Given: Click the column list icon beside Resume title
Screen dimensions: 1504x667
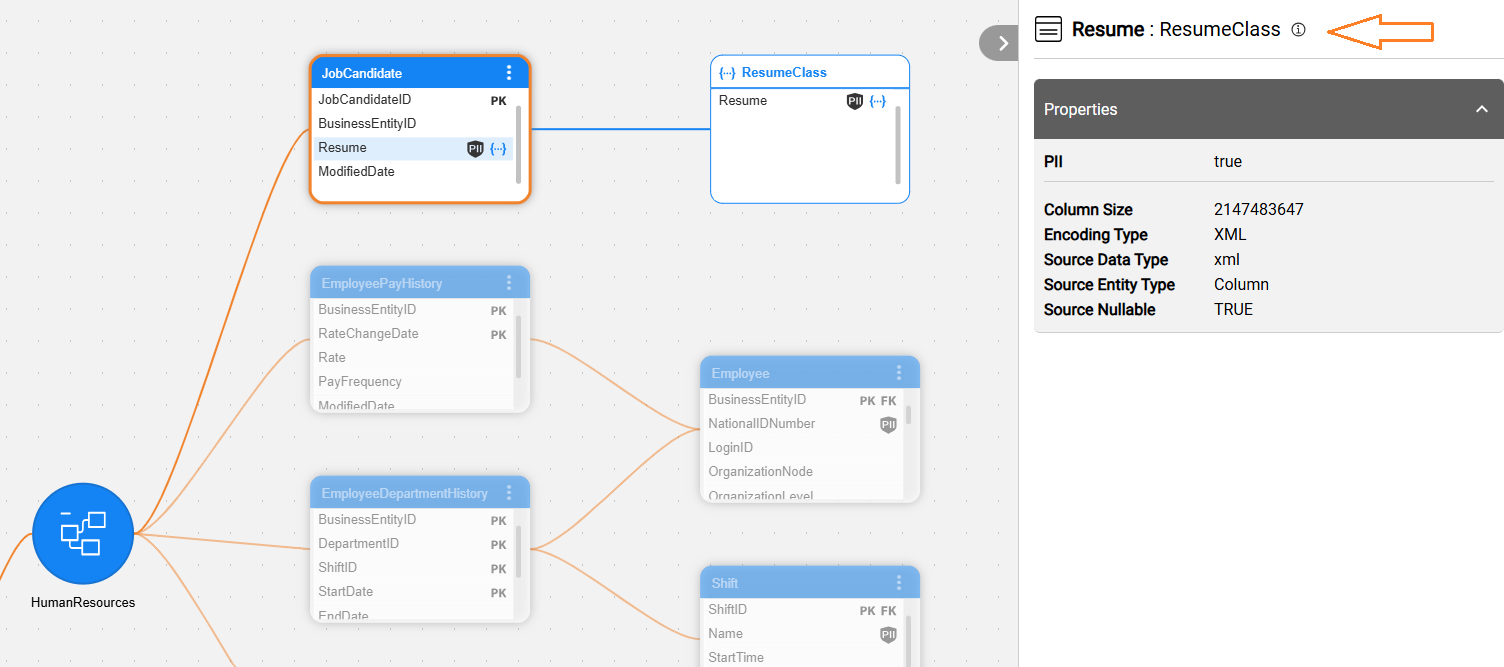Looking at the screenshot, I should pyautogui.click(x=1048, y=29).
